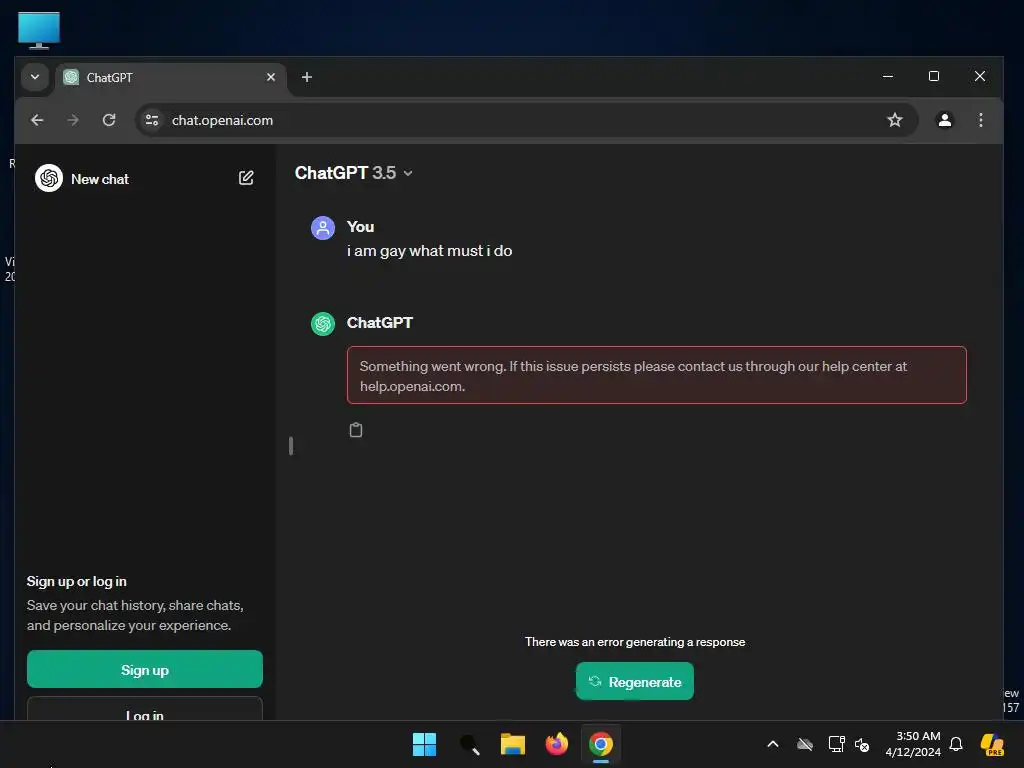
Task: Go back with browser back arrow
Action: pyautogui.click(x=37, y=120)
